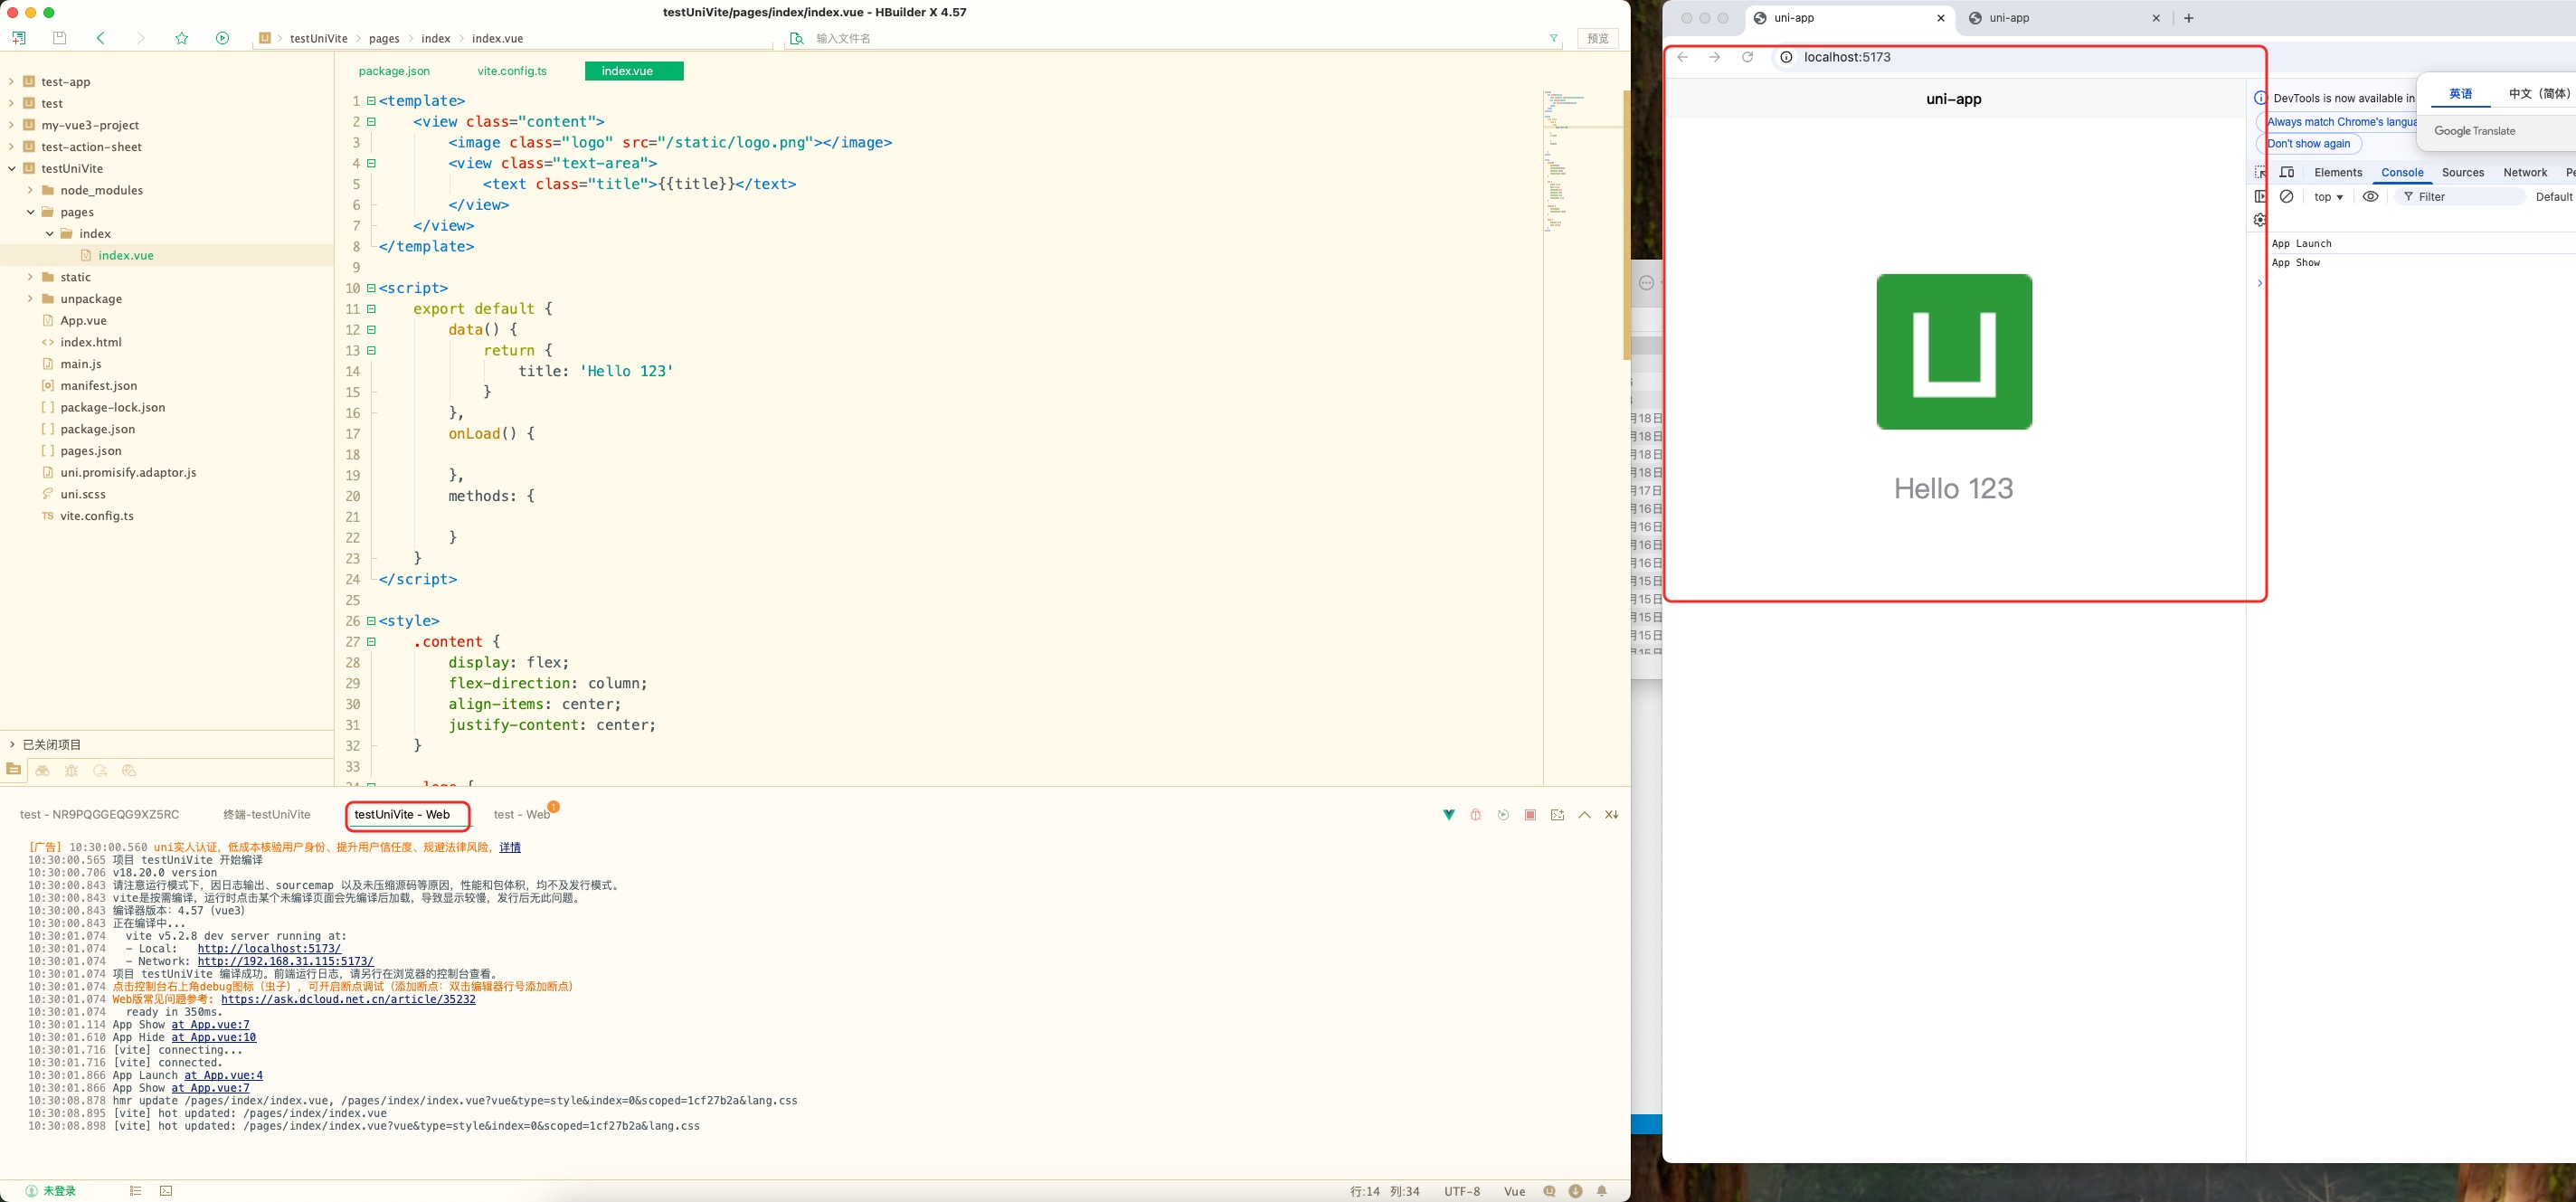Collapse console panel with the up chevron
Image resolution: width=2576 pixels, height=1202 pixels.
click(1584, 815)
